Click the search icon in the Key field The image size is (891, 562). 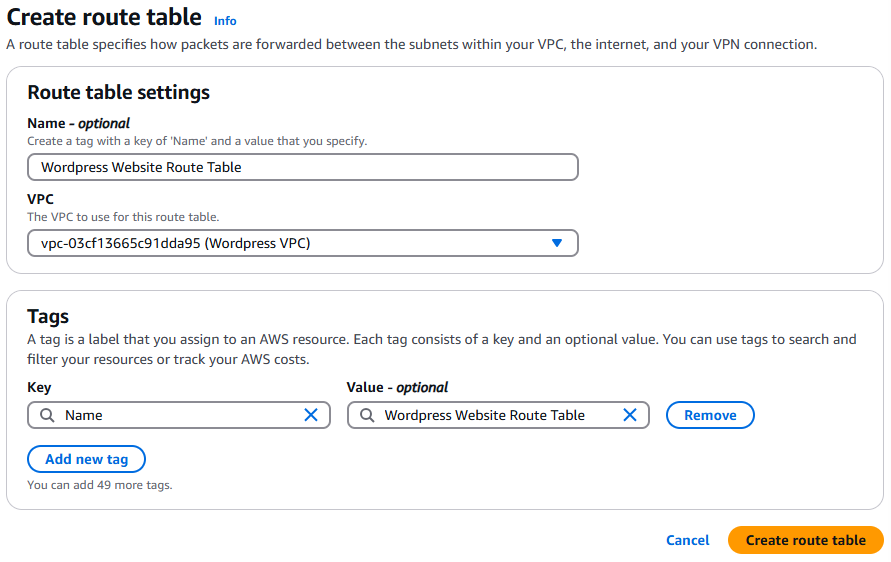tap(47, 415)
